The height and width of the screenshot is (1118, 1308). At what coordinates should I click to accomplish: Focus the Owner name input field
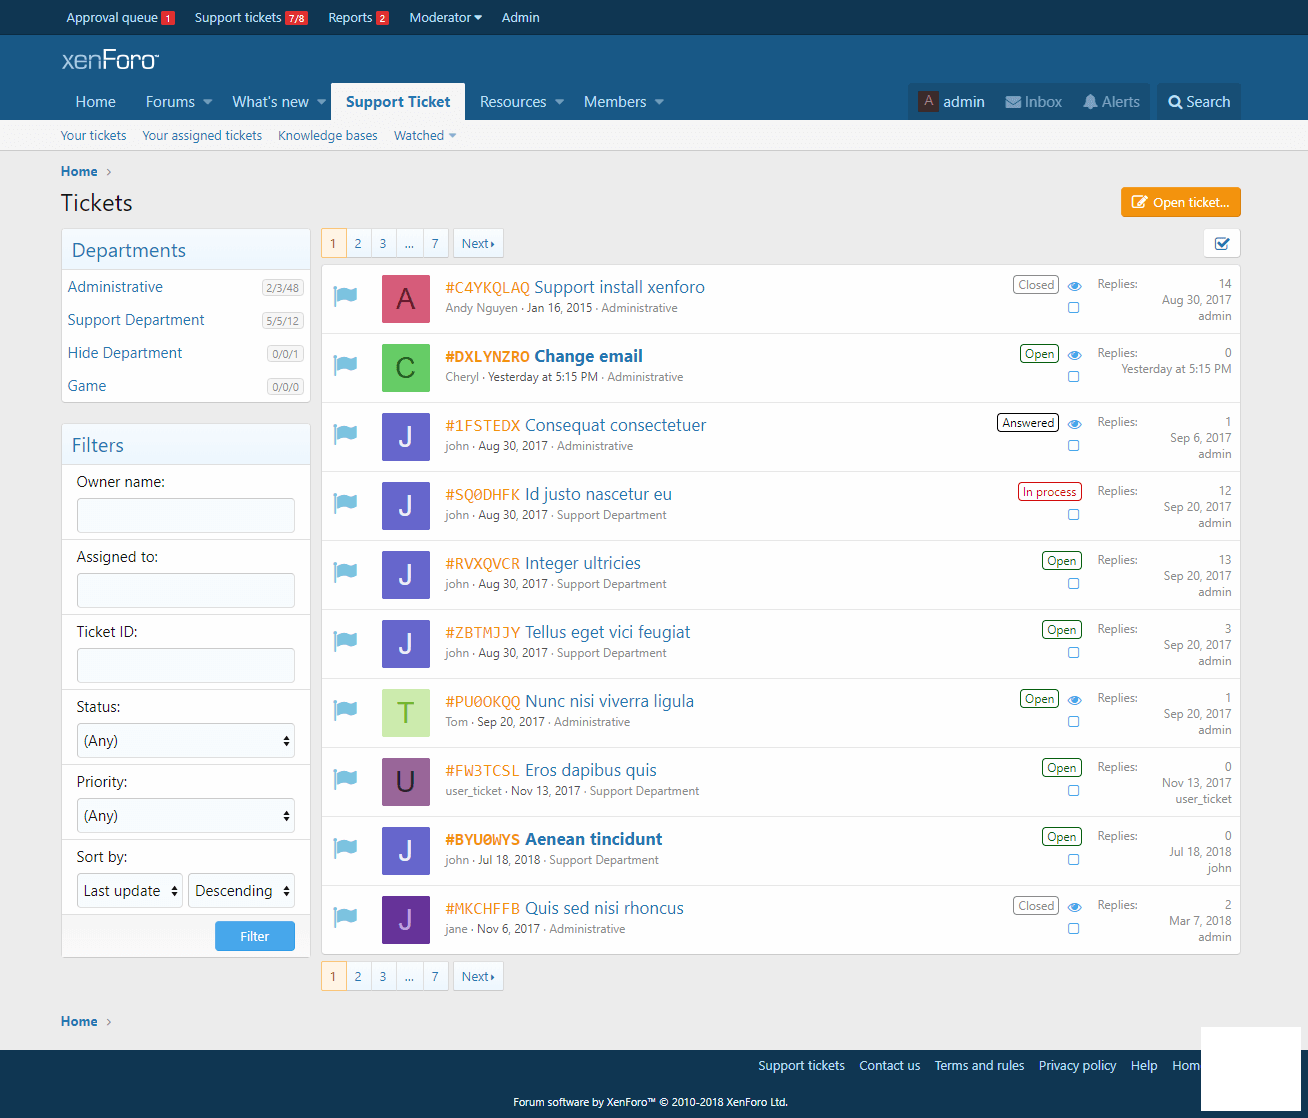(x=186, y=516)
